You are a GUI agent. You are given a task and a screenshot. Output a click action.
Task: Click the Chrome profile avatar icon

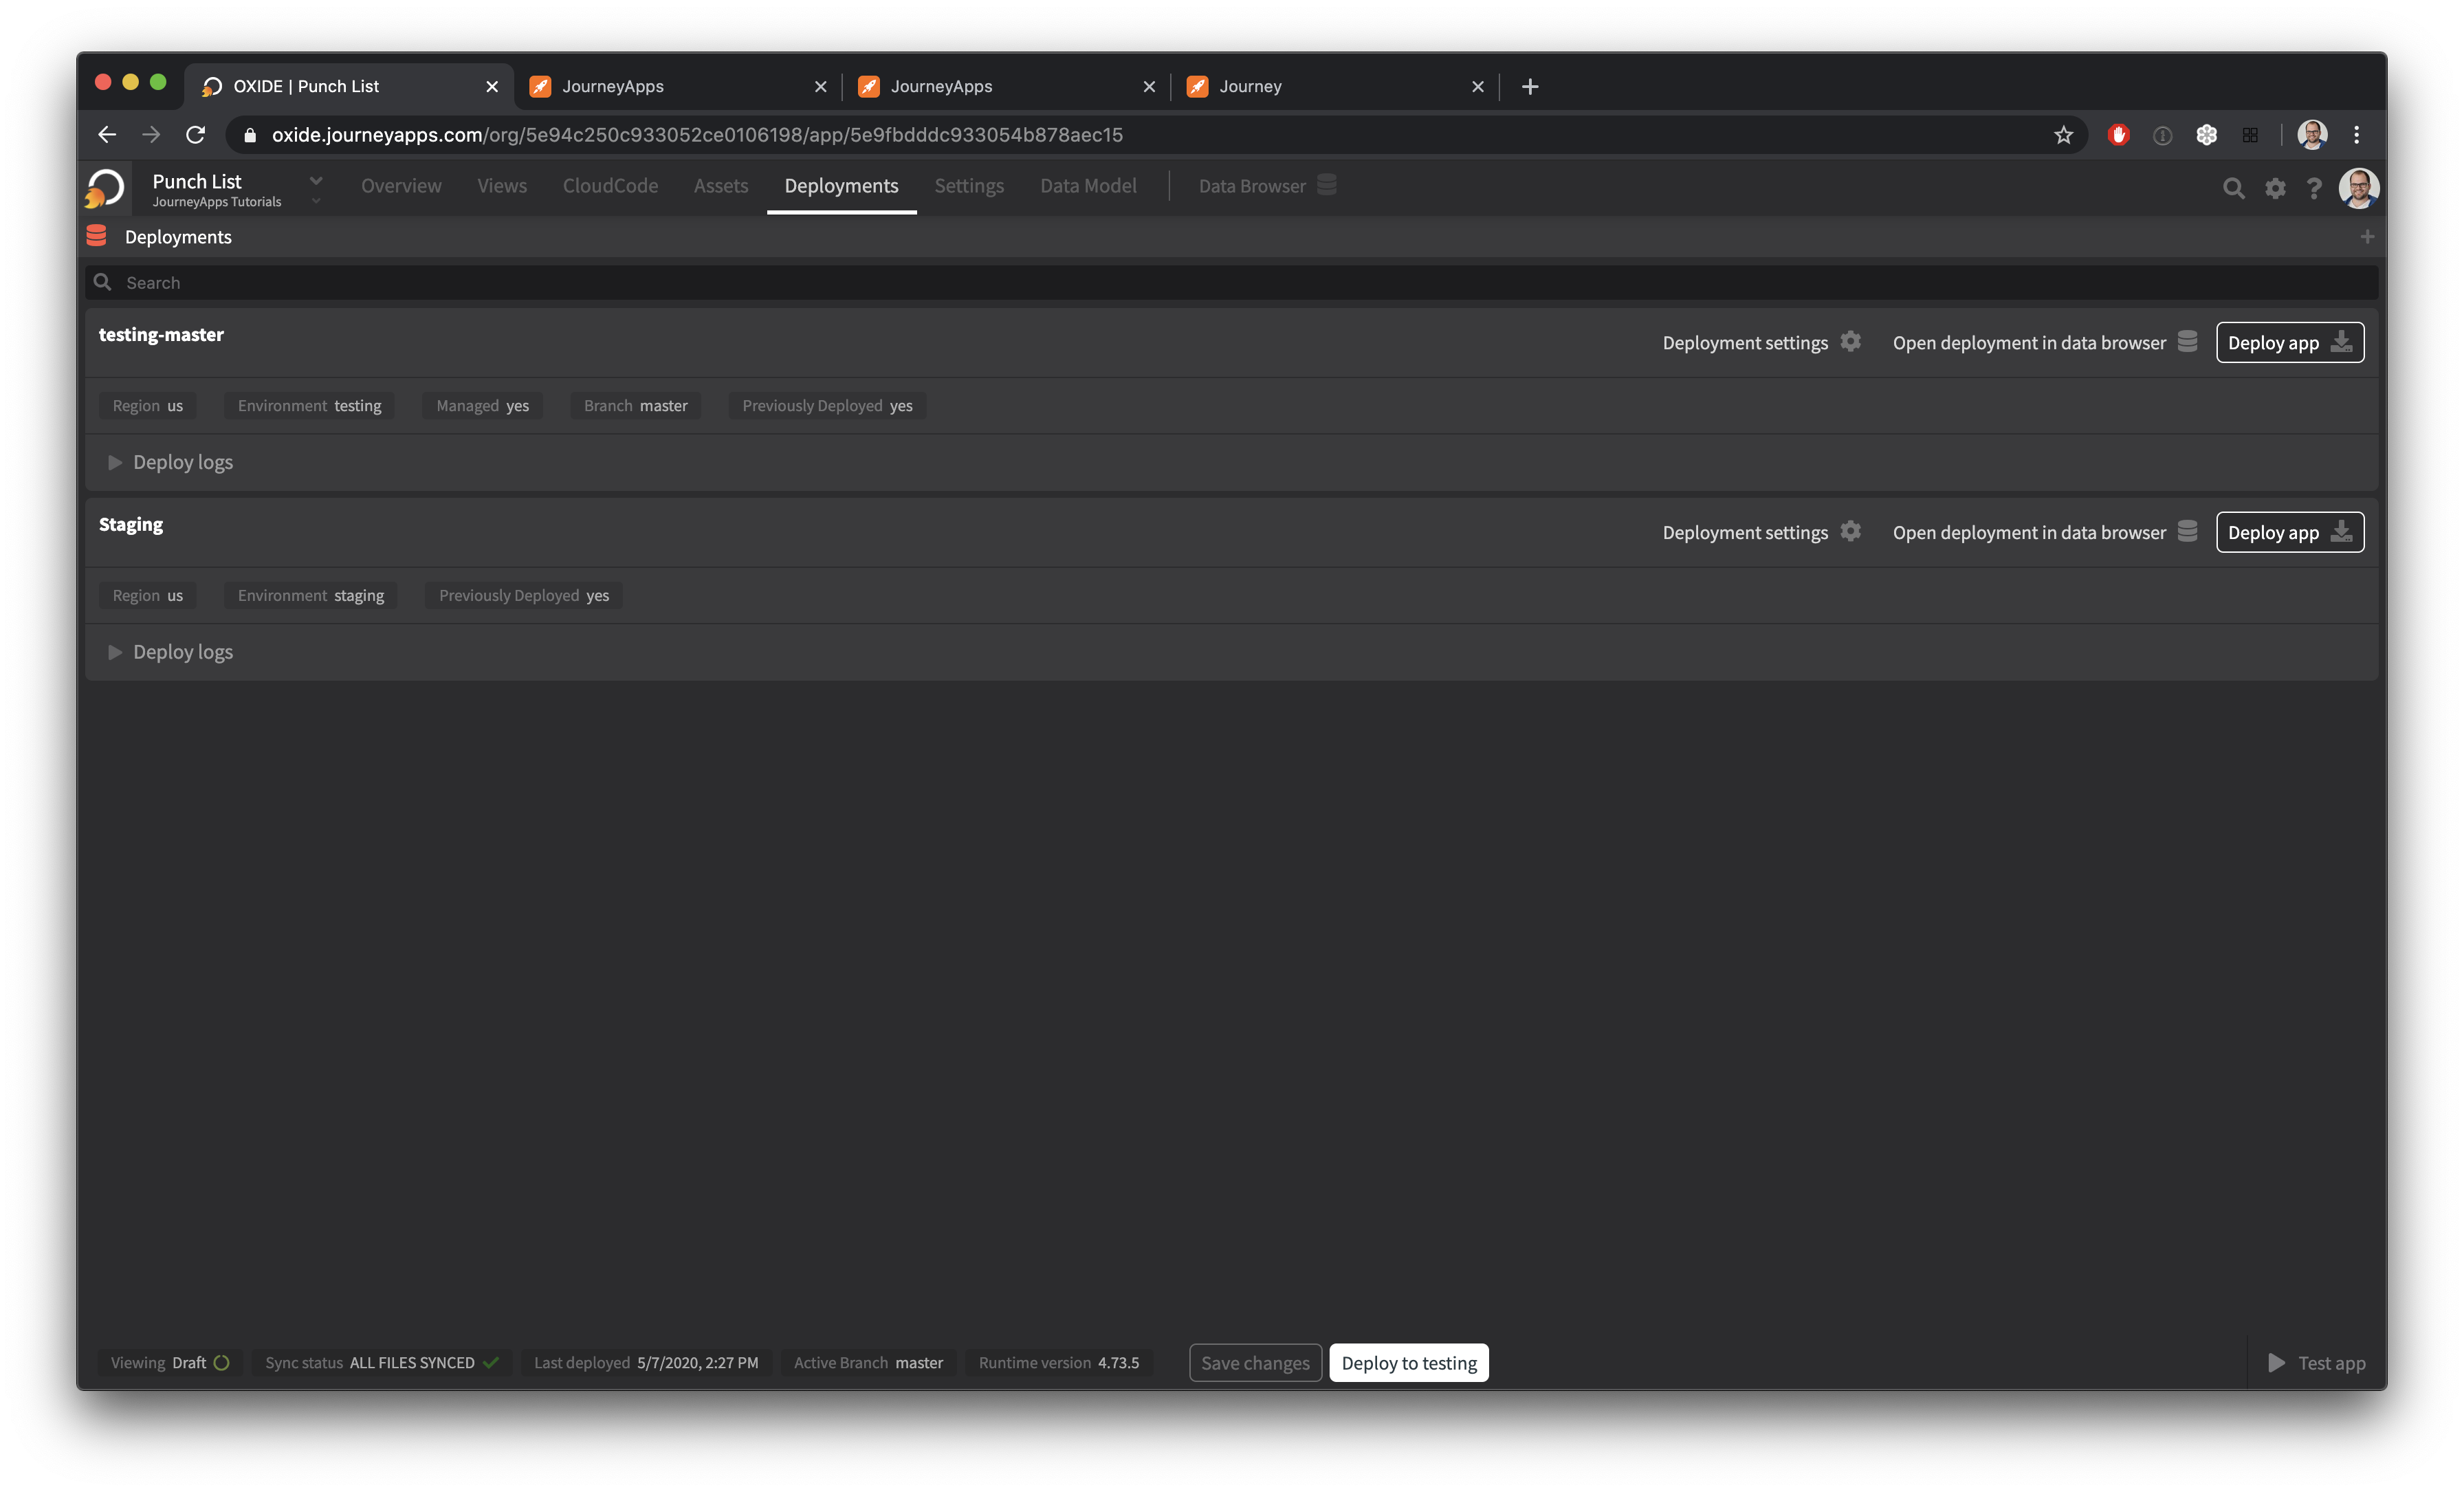[x=2313, y=135]
